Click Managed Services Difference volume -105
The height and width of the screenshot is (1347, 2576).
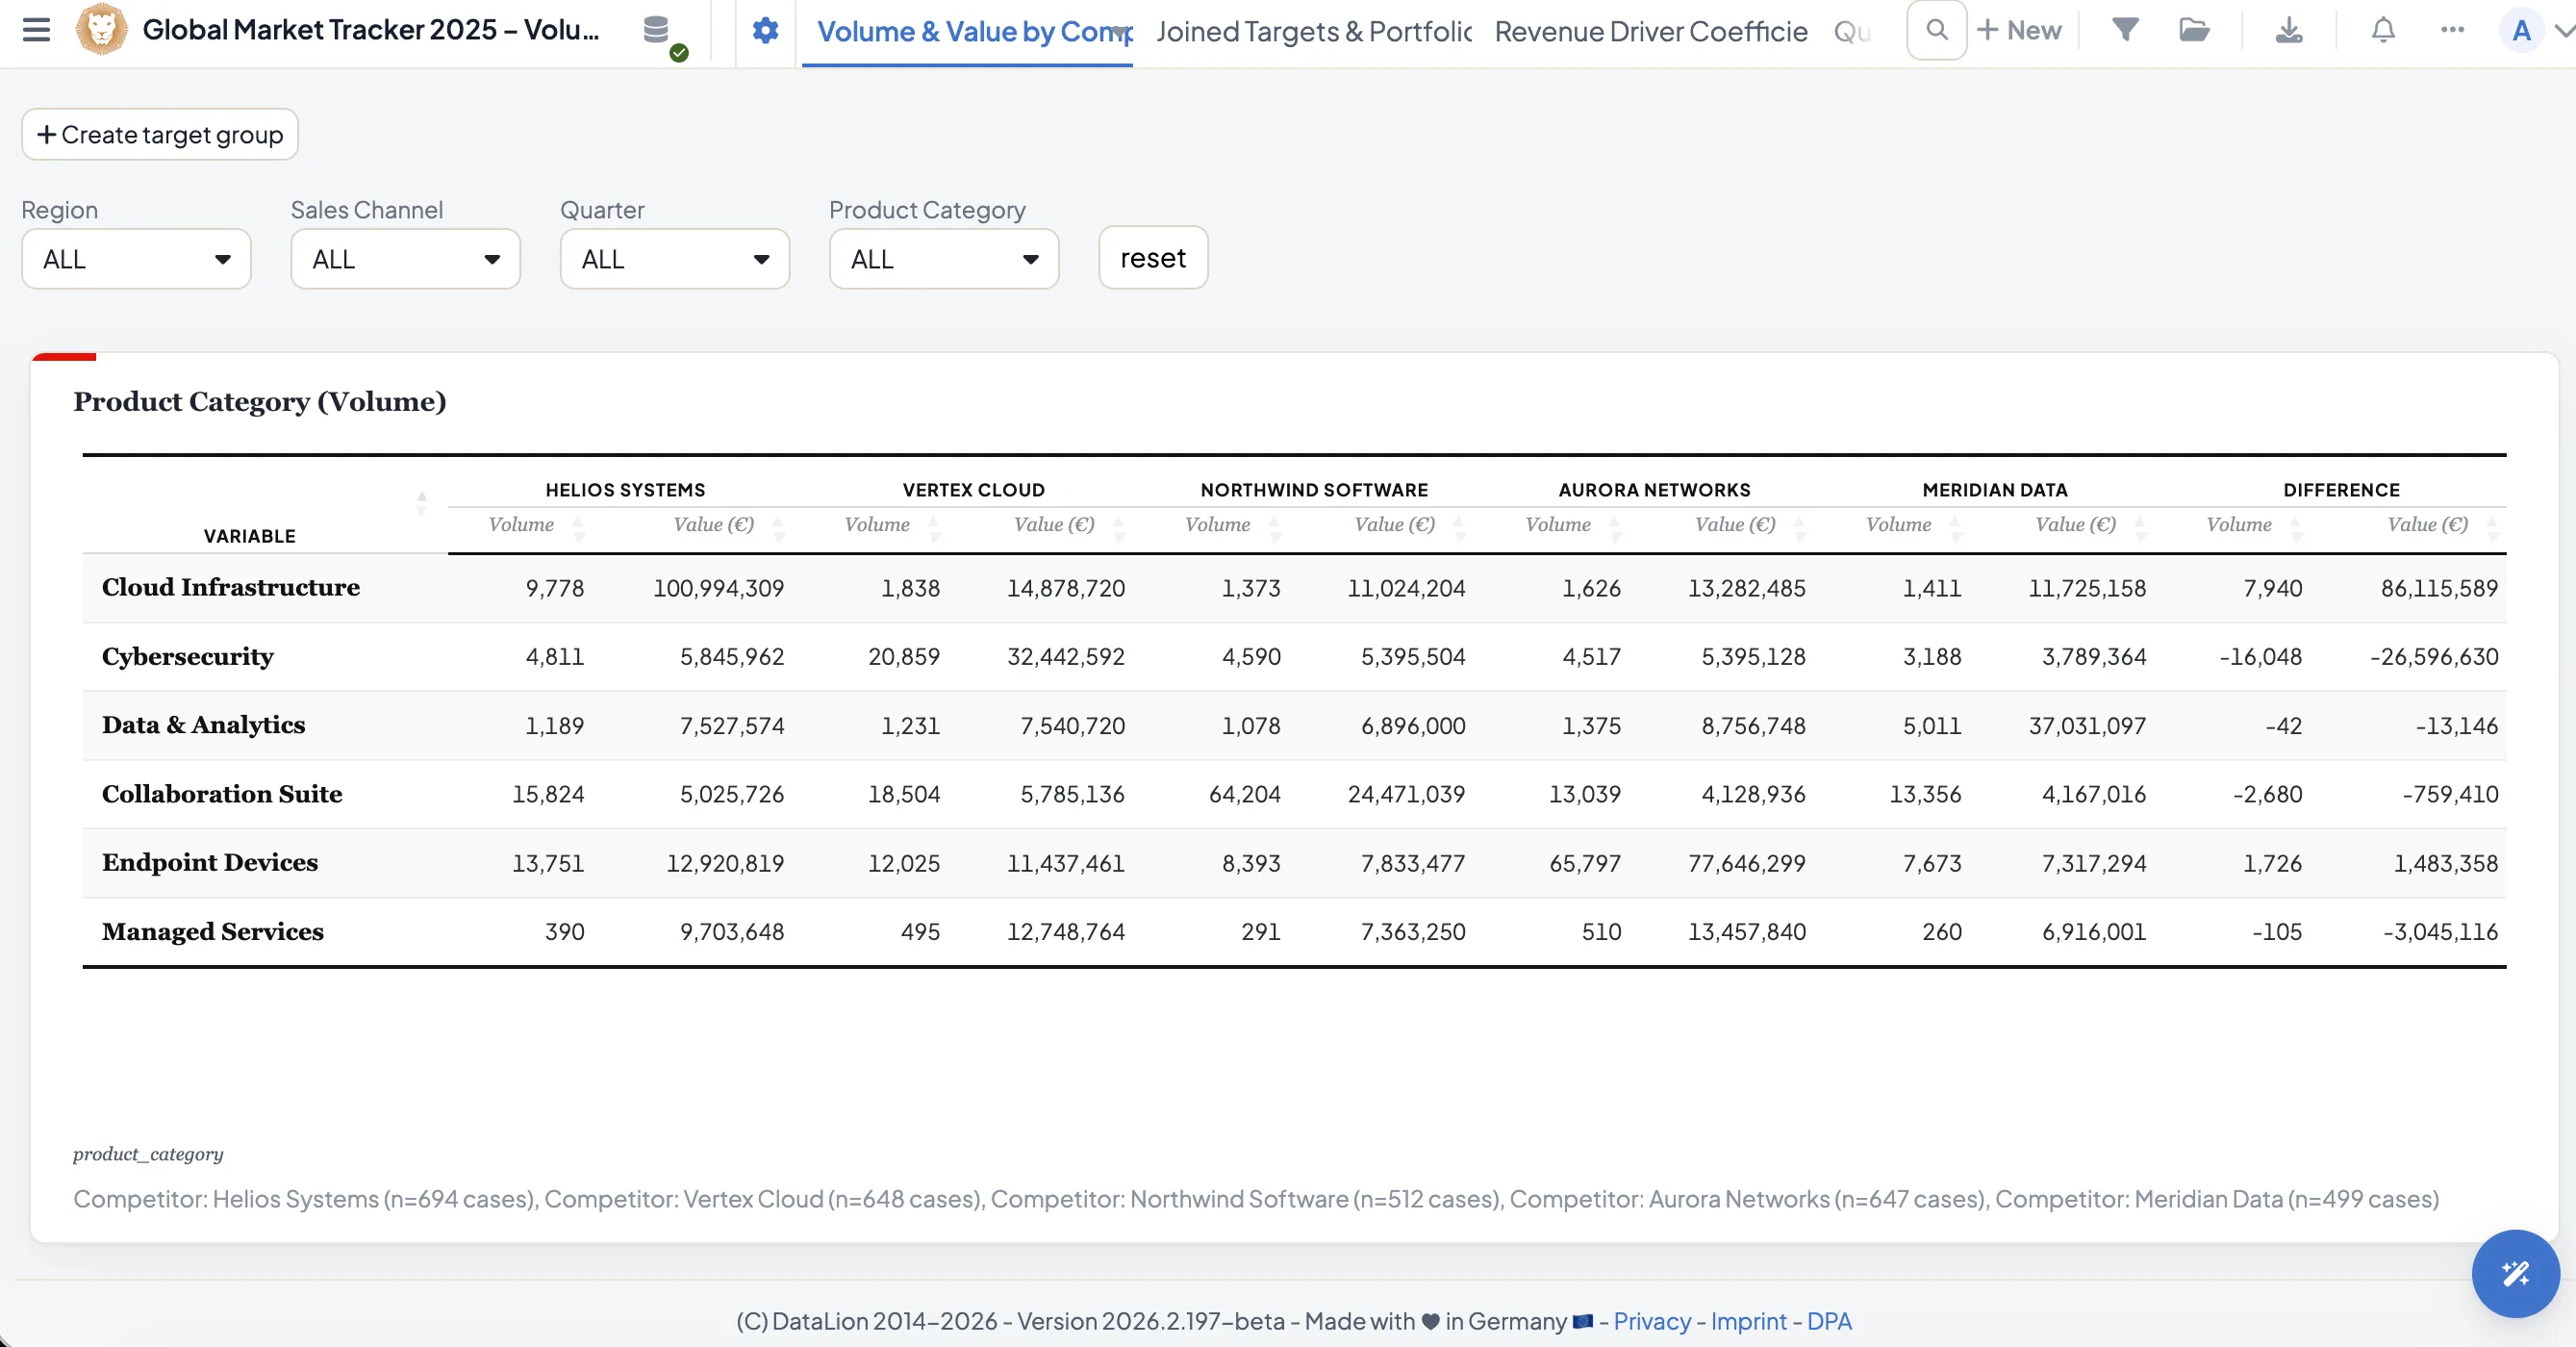[2276, 932]
